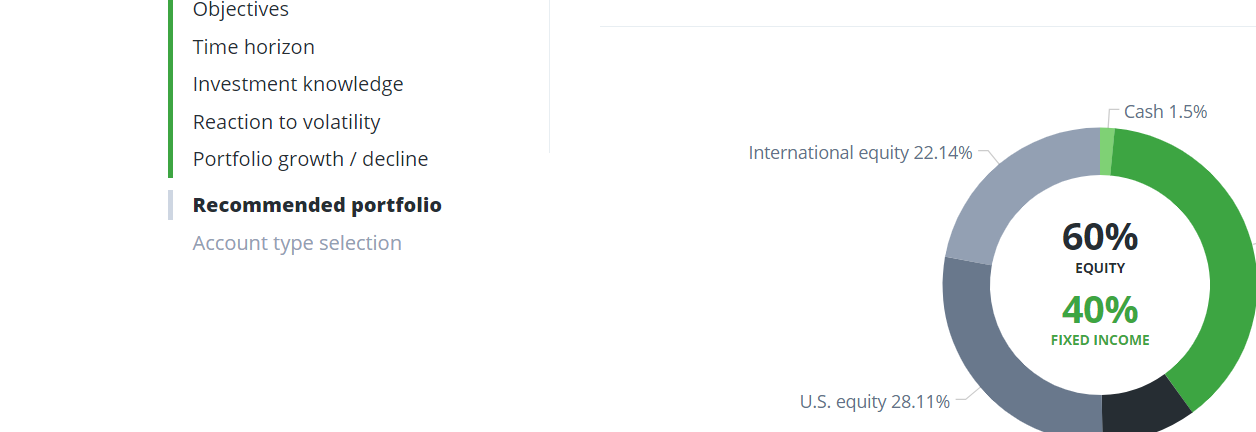Click the indicator bar beside Recommended portfolio

coord(171,205)
